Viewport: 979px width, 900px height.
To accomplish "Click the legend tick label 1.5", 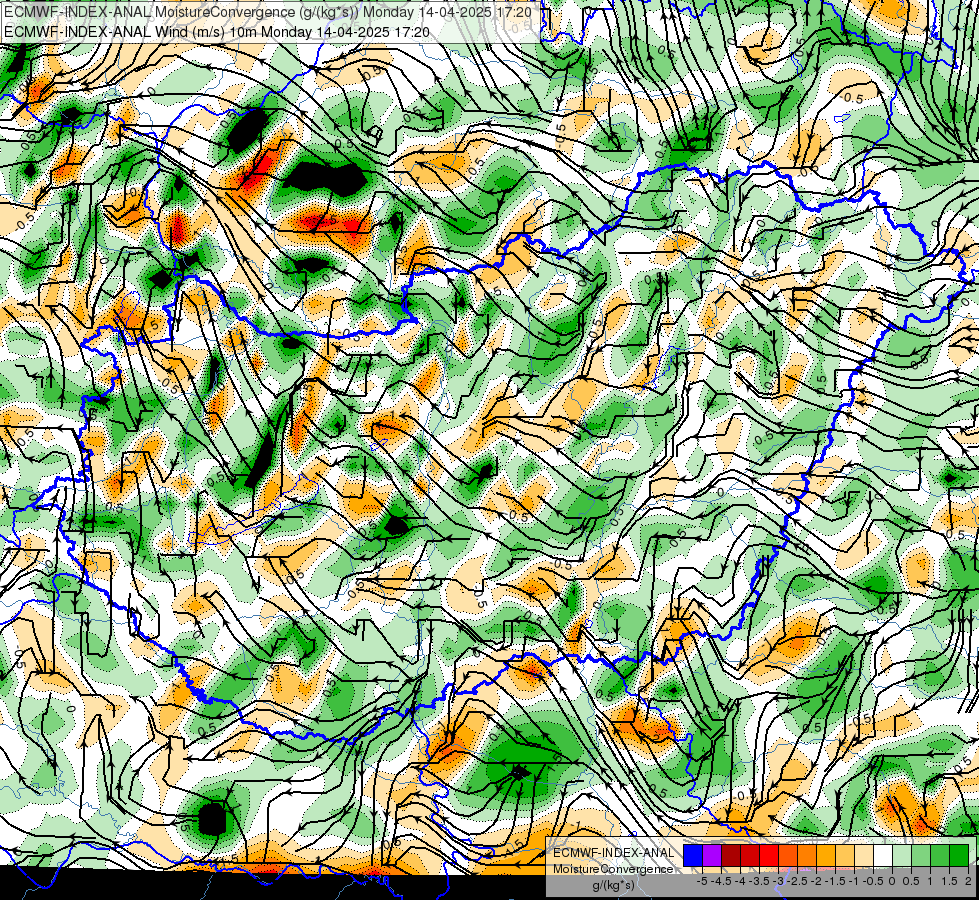I will [950, 881].
